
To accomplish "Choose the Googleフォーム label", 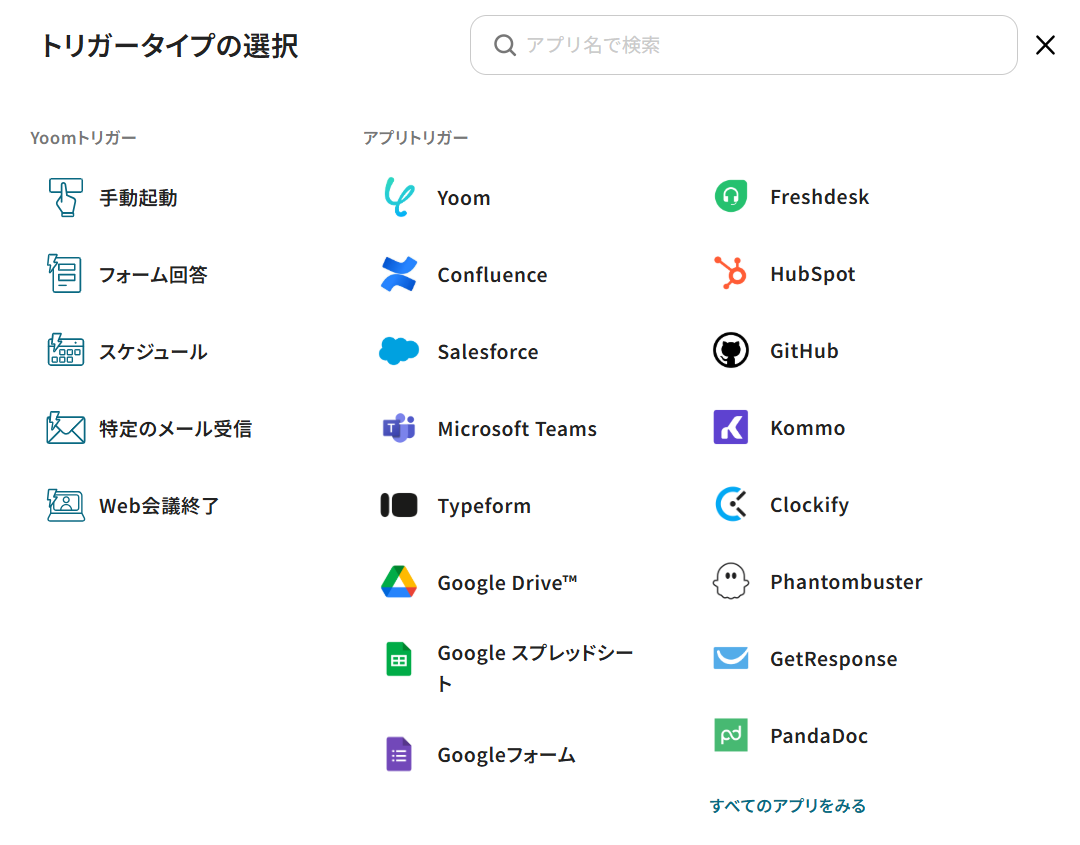I will (507, 755).
